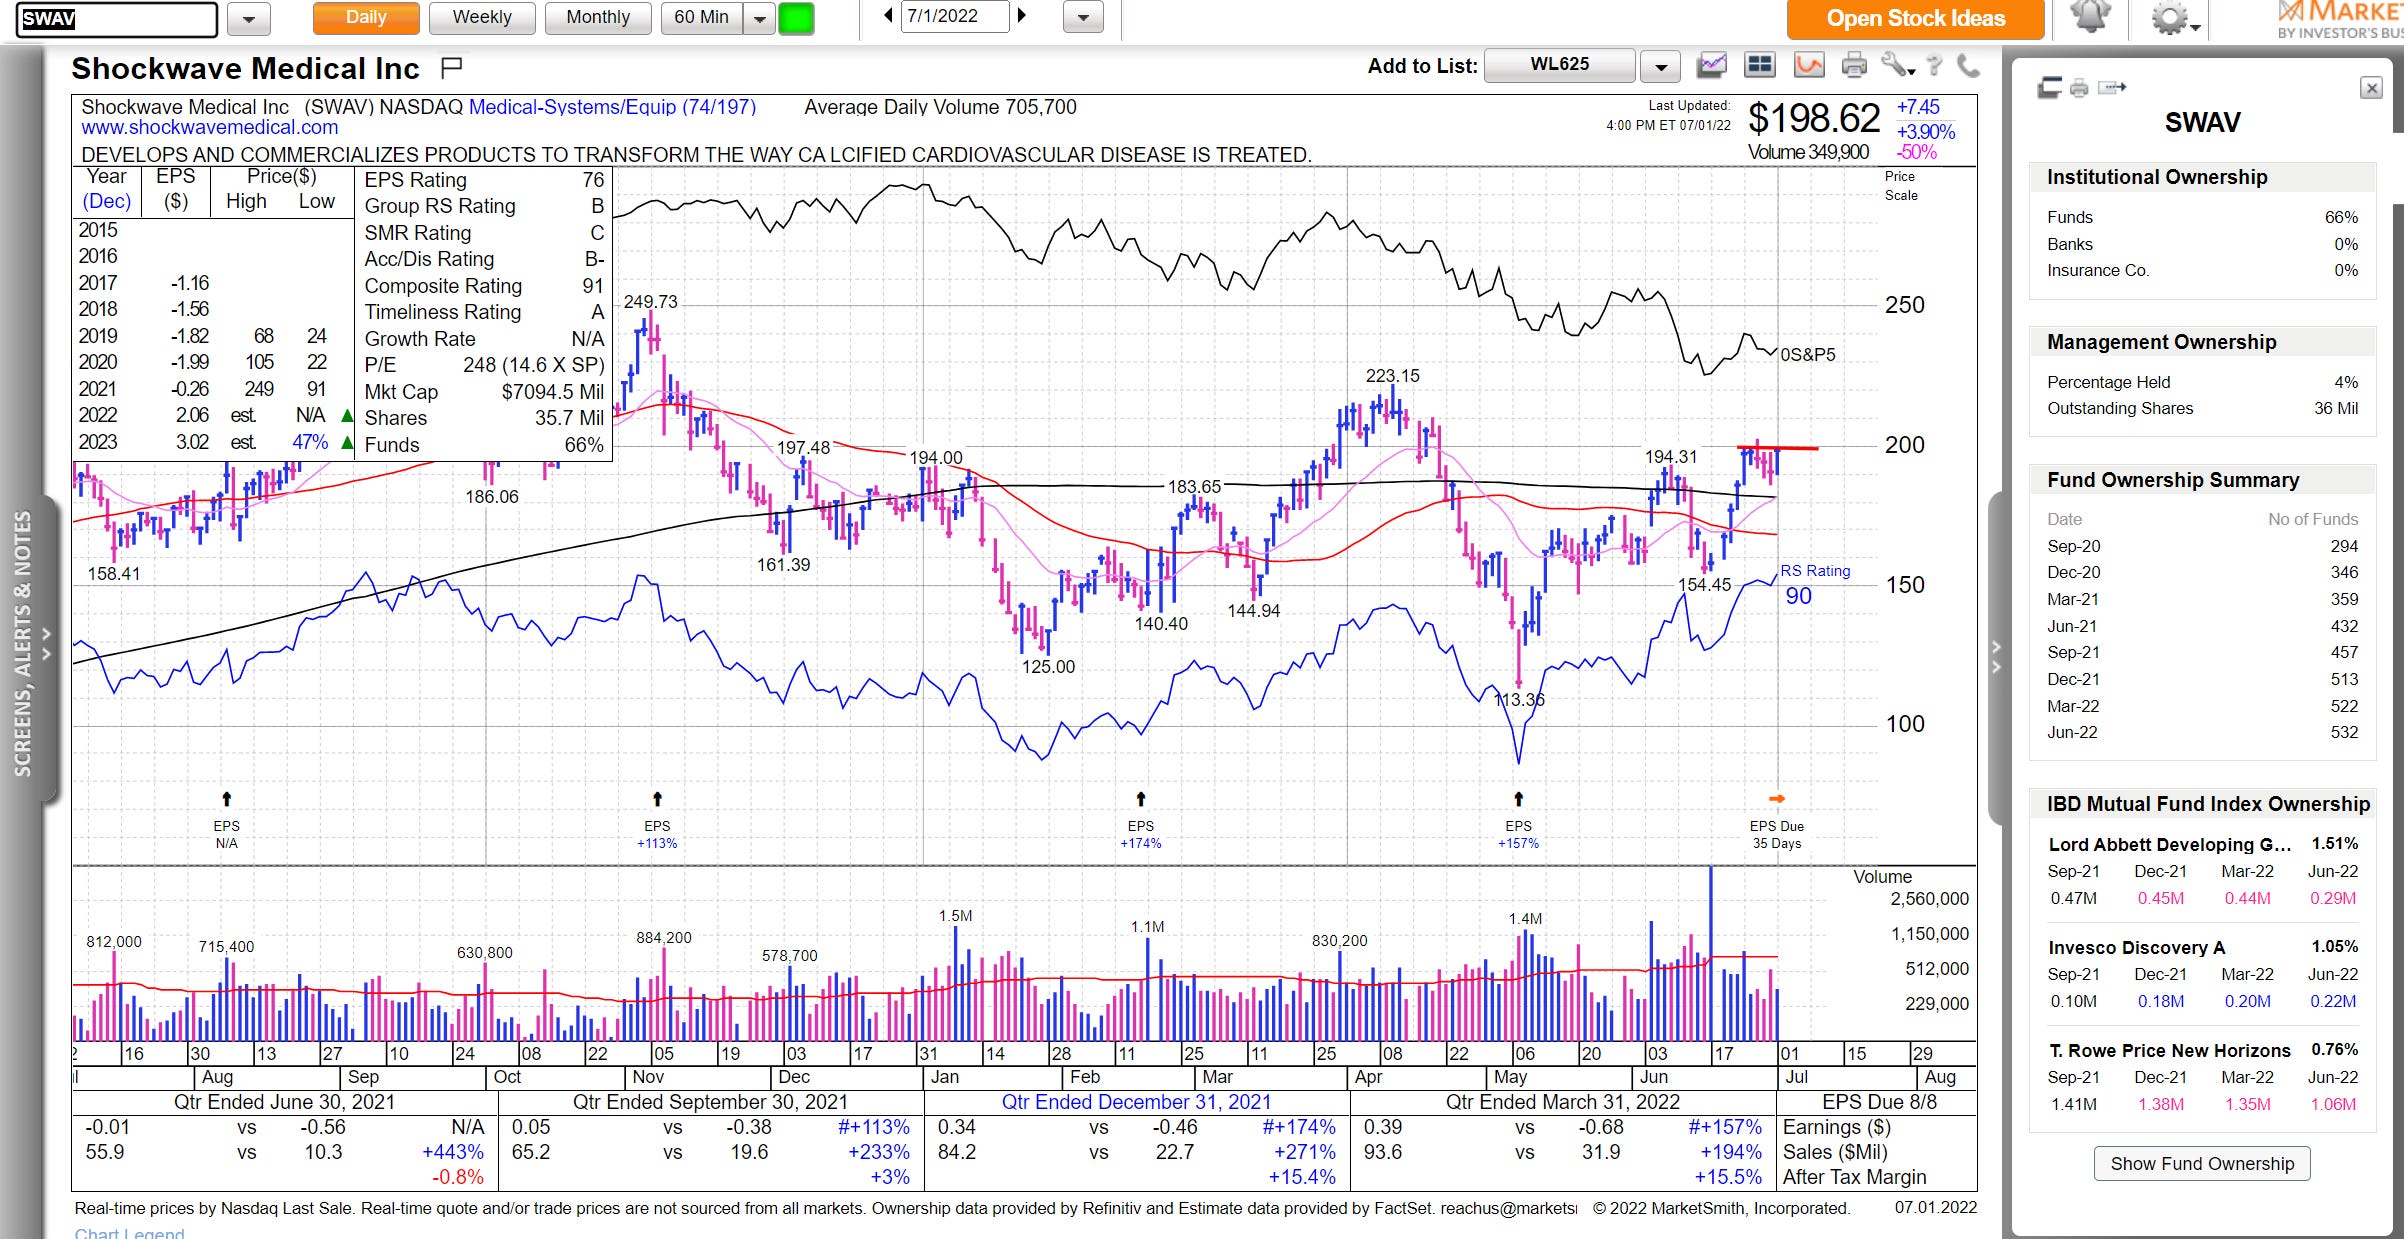Viewport: 2404px width, 1239px height.
Task: Click the Jun-22 fund count value 532
Action: 2344,732
